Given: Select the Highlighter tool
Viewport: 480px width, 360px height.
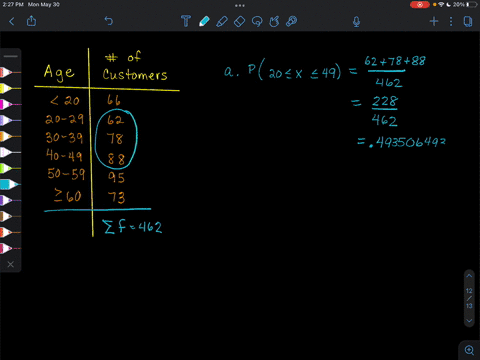Looking at the screenshot, I should (222, 21).
